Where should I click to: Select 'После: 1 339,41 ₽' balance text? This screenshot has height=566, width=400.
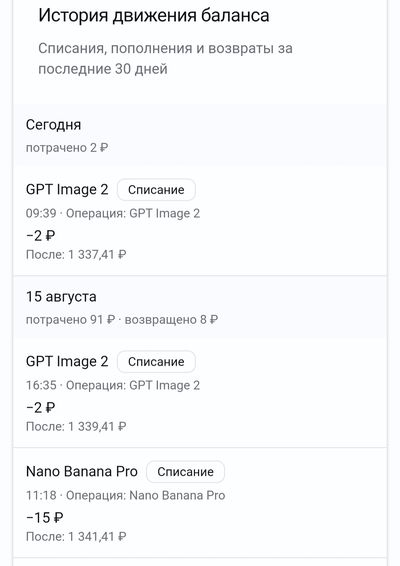tap(76, 427)
